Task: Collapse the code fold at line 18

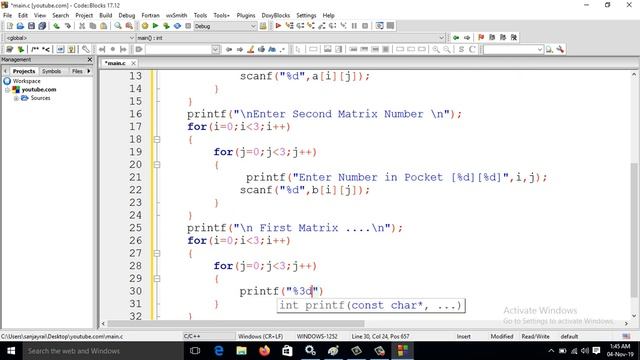Action: pos(157,139)
